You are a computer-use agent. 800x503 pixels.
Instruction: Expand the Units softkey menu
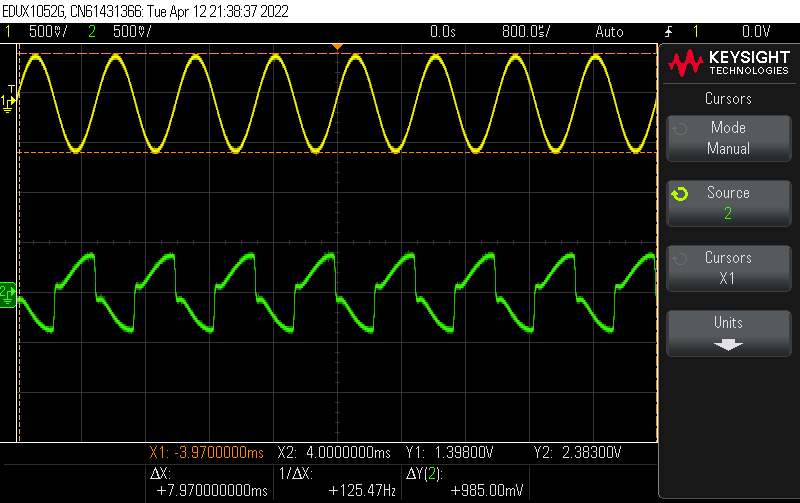pyautogui.click(x=728, y=333)
